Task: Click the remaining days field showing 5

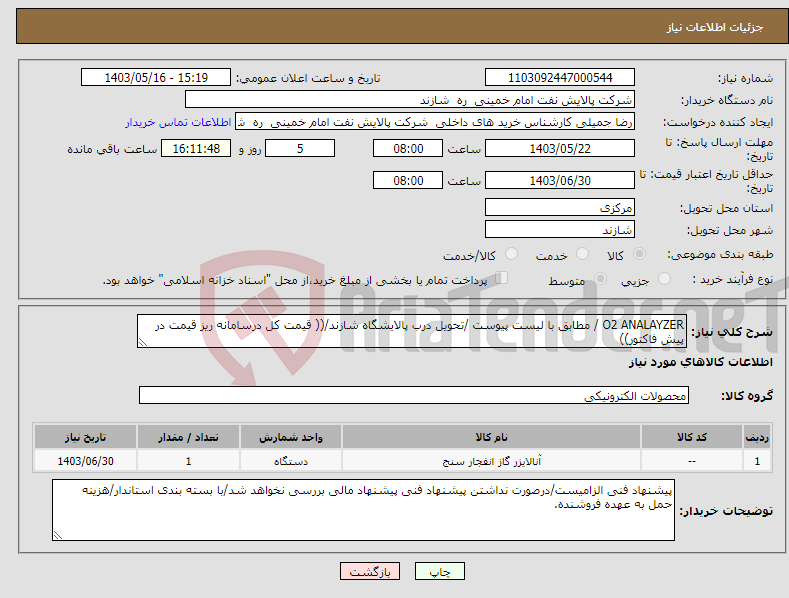Action: 300,148
